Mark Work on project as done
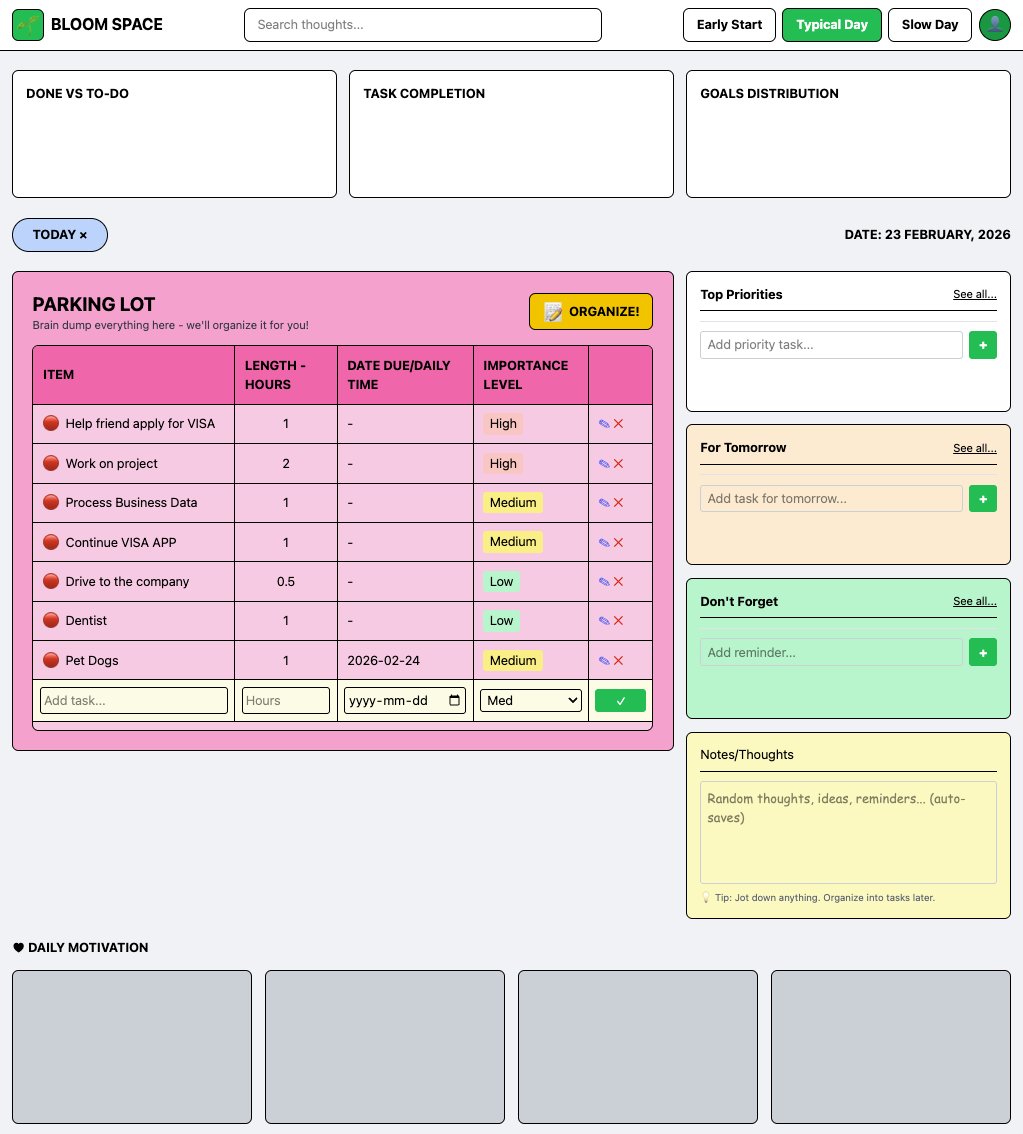This screenshot has width=1023, height=1134. point(51,463)
